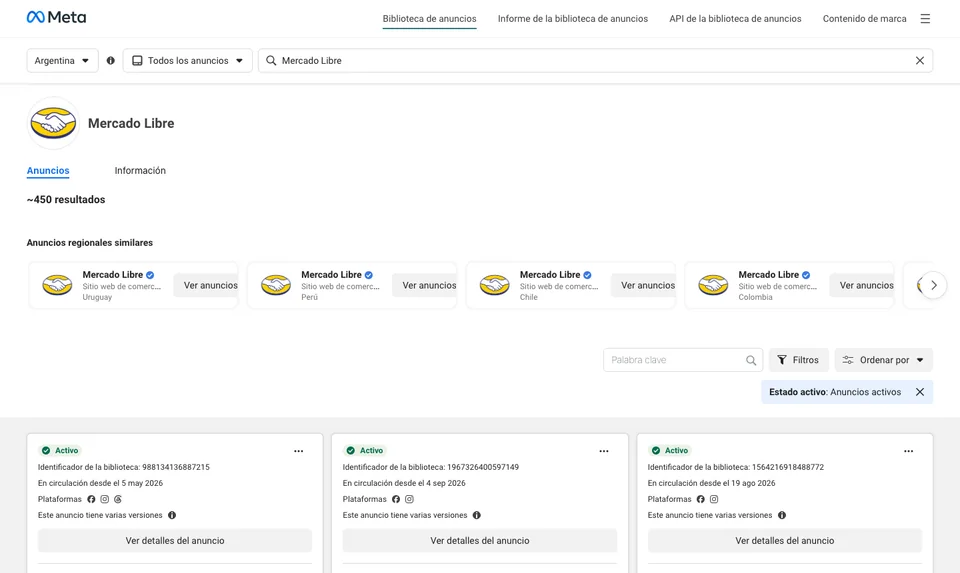Go to Informe de la biblioteca de anuncios
This screenshot has width=960, height=573.
coord(572,19)
